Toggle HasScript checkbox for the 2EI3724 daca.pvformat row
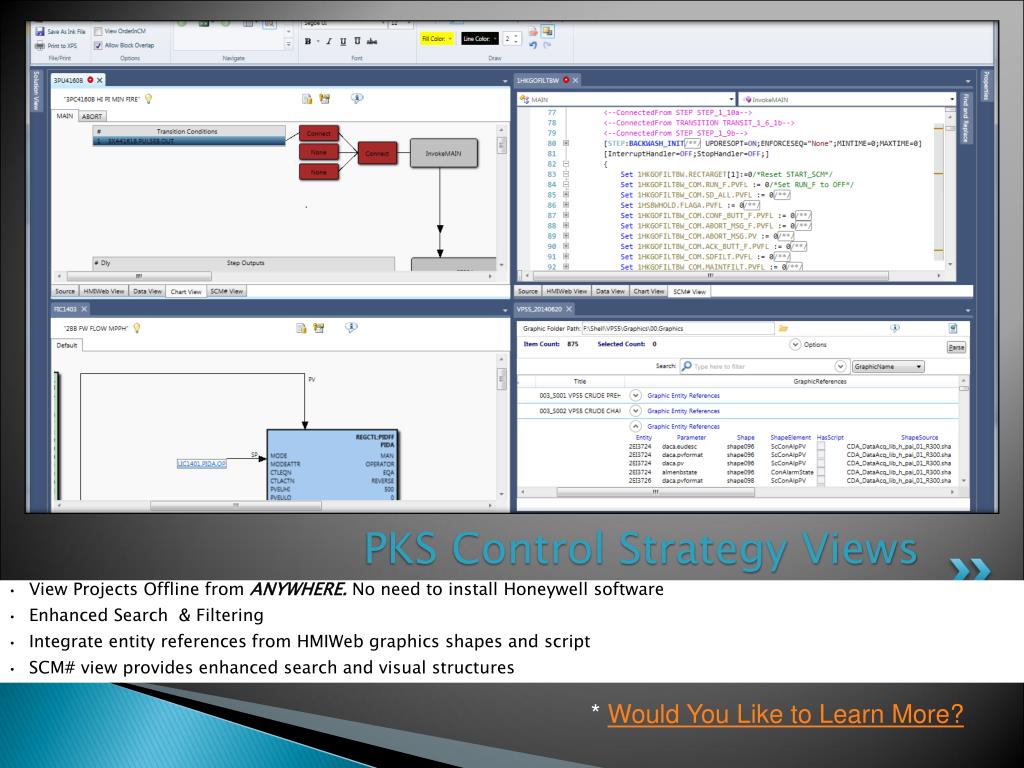The image size is (1024, 768). point(821,455)
